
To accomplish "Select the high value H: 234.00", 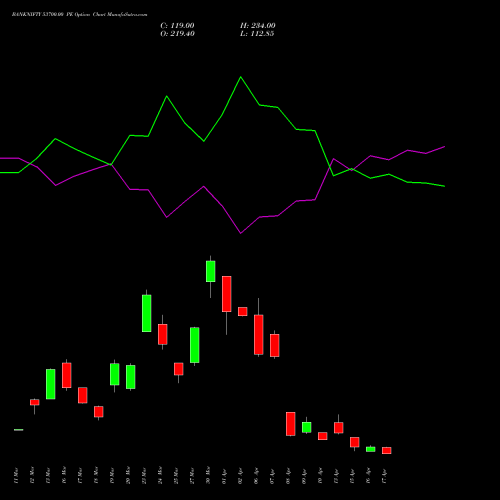I will click(x=258, y=26).
